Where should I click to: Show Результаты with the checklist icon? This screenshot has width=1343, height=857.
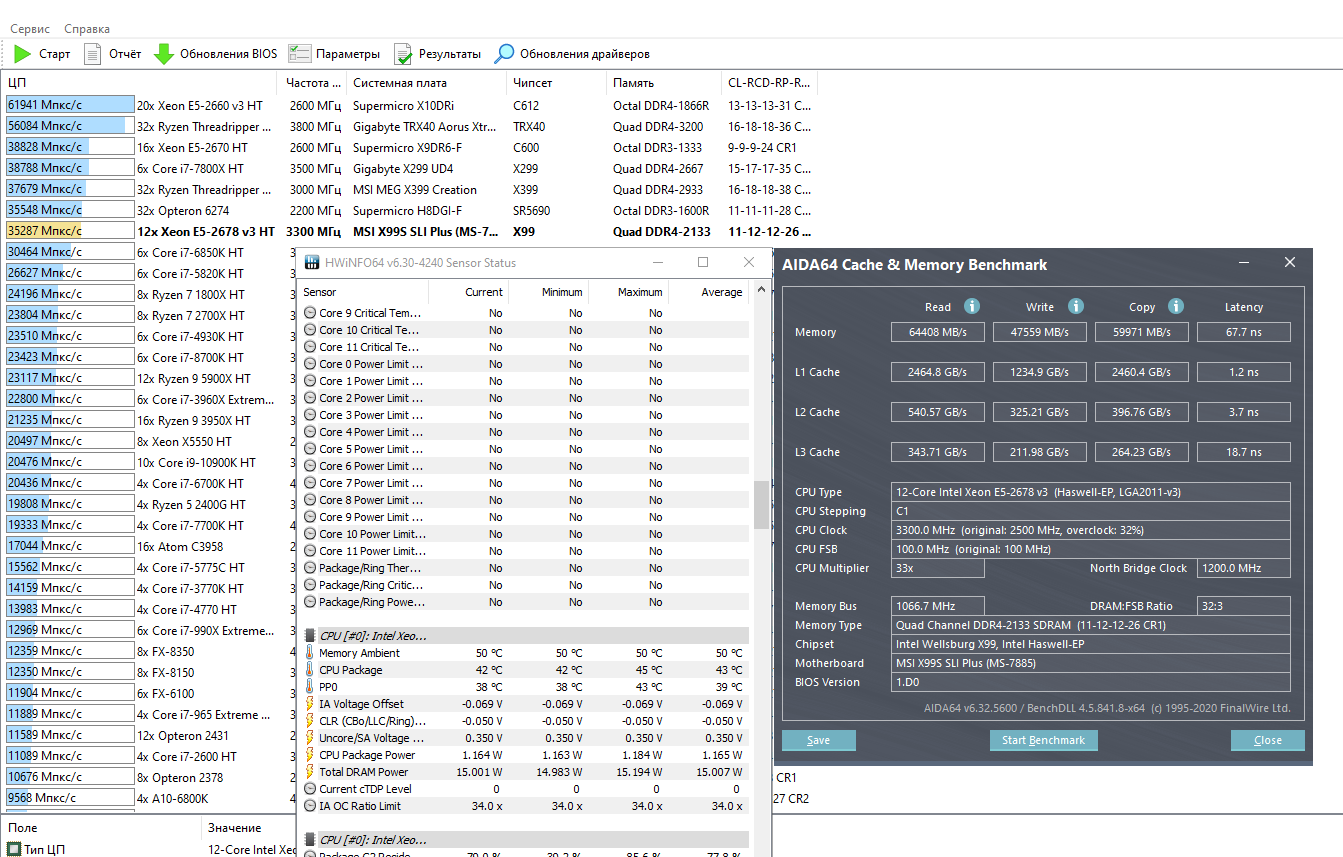click(x=403, y=54)
